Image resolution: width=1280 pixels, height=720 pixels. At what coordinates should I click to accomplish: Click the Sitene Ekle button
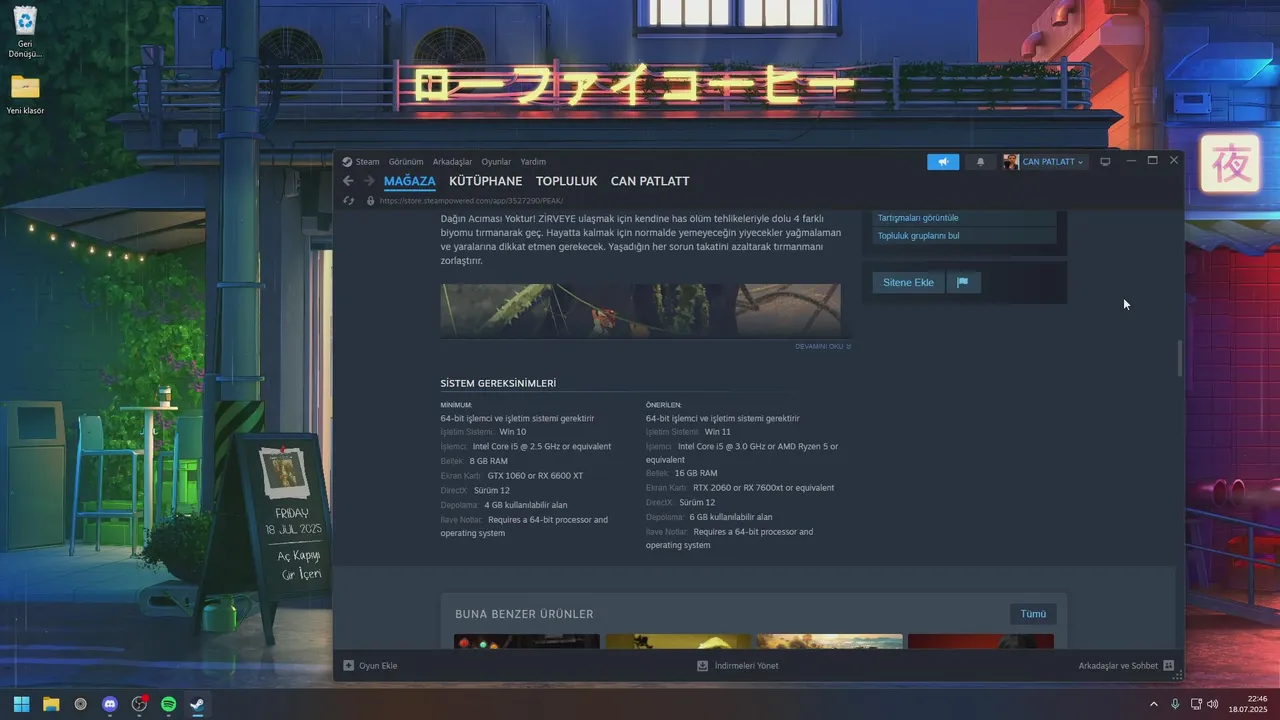pos(908,283)
